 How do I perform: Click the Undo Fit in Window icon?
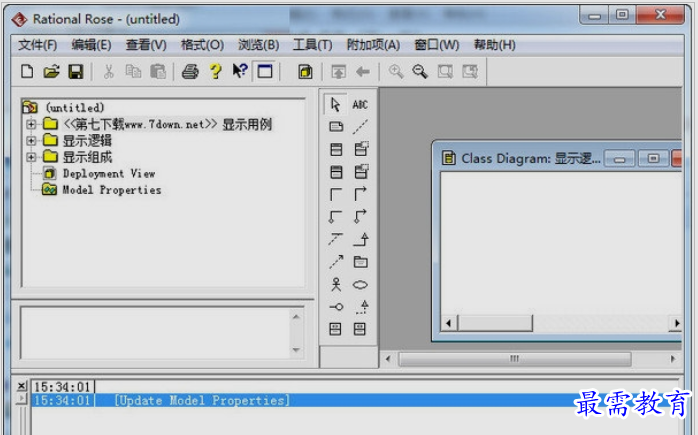click(470, 71)
